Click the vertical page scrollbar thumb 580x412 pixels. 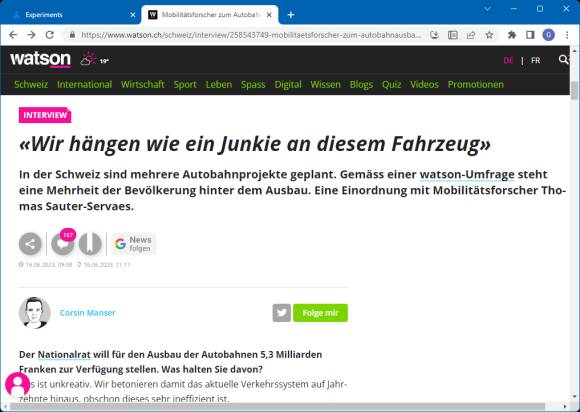pyautogui.click(x=574, y=91)
